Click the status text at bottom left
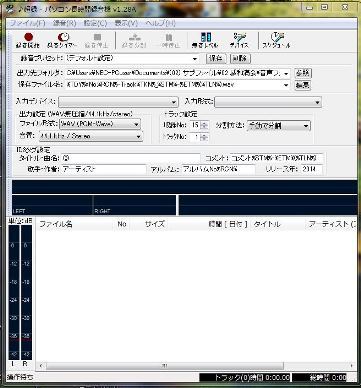The image size is (361, 388). [20, 377]
